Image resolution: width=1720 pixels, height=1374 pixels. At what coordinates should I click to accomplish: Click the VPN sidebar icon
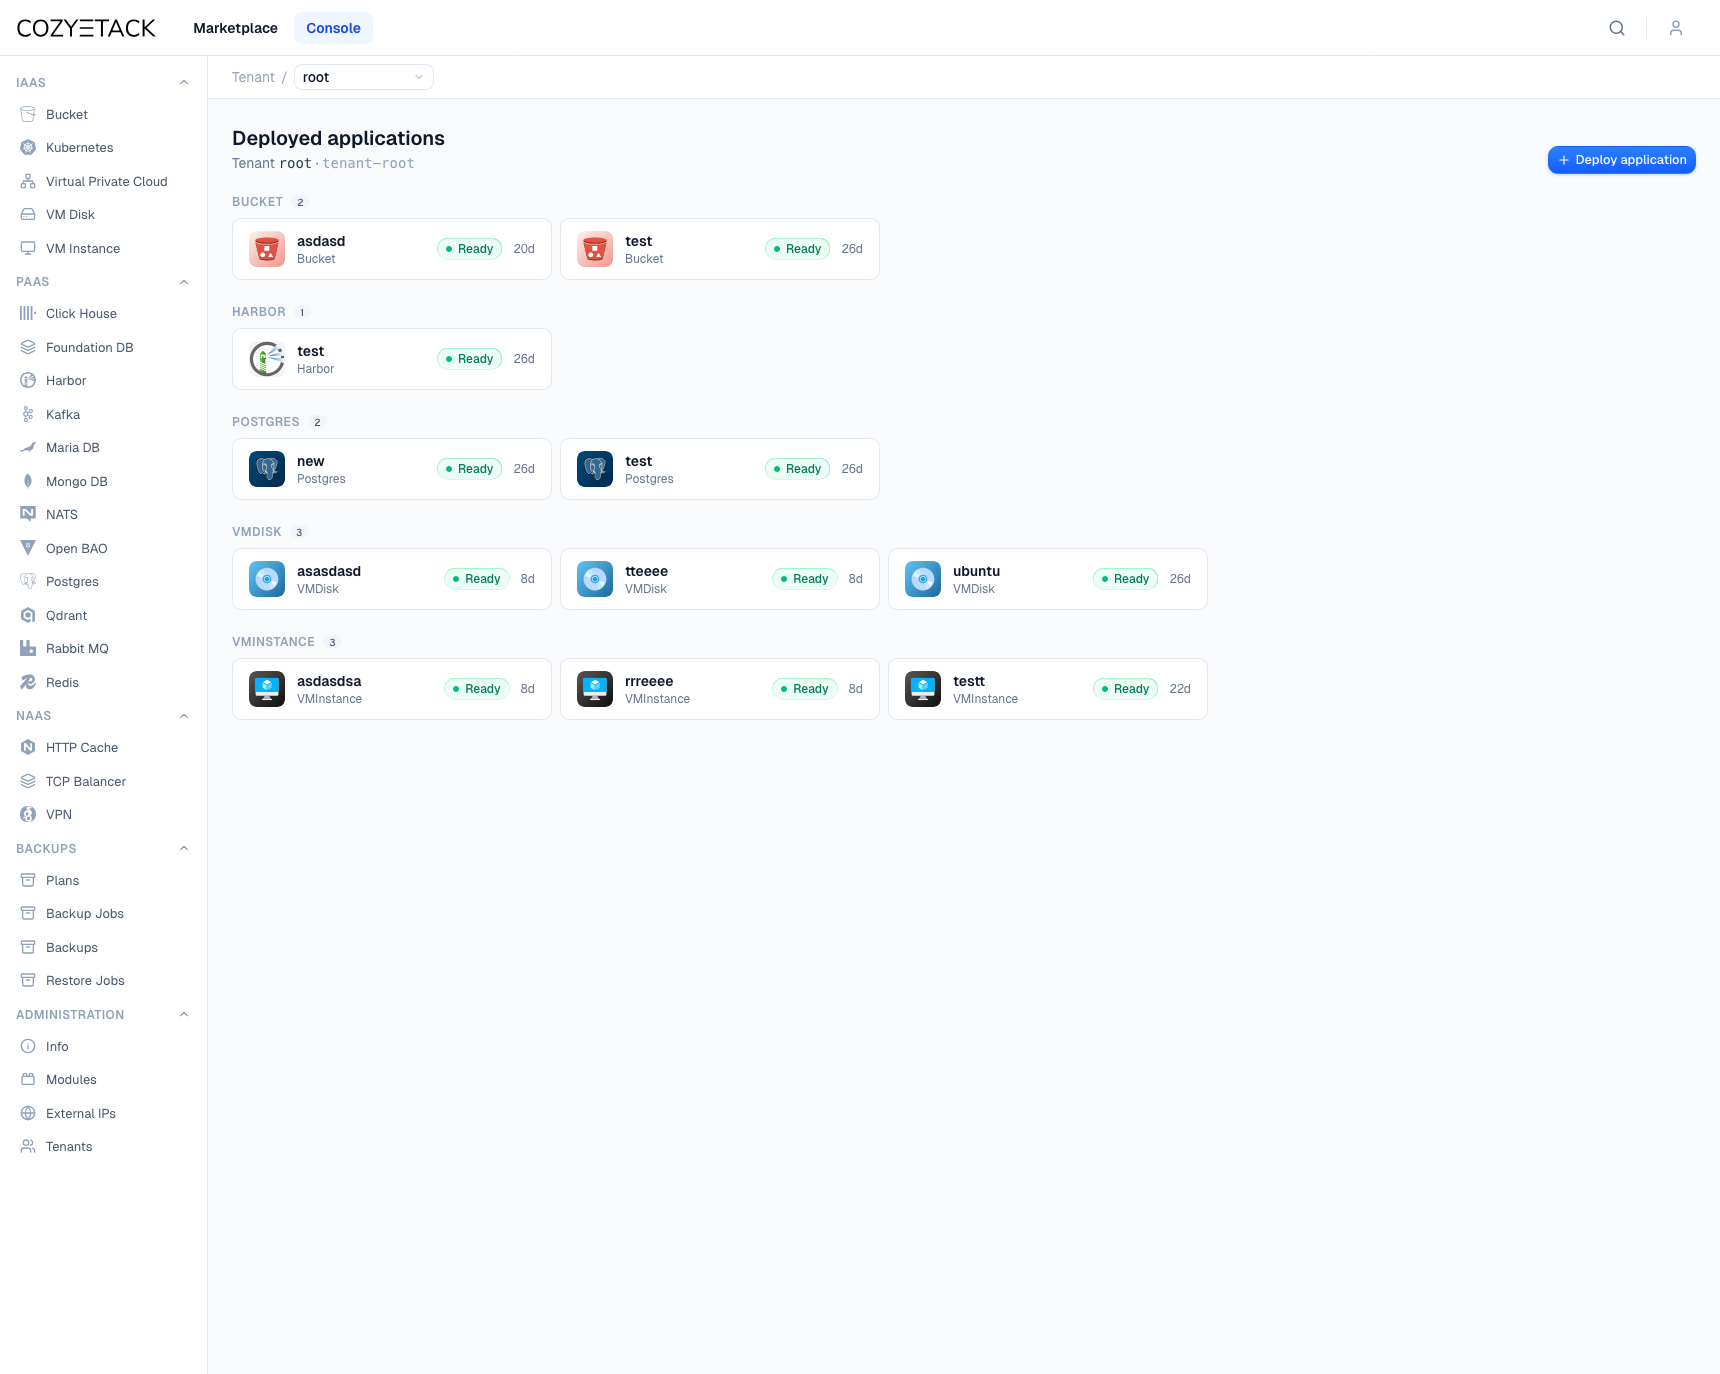click(28, 815)
